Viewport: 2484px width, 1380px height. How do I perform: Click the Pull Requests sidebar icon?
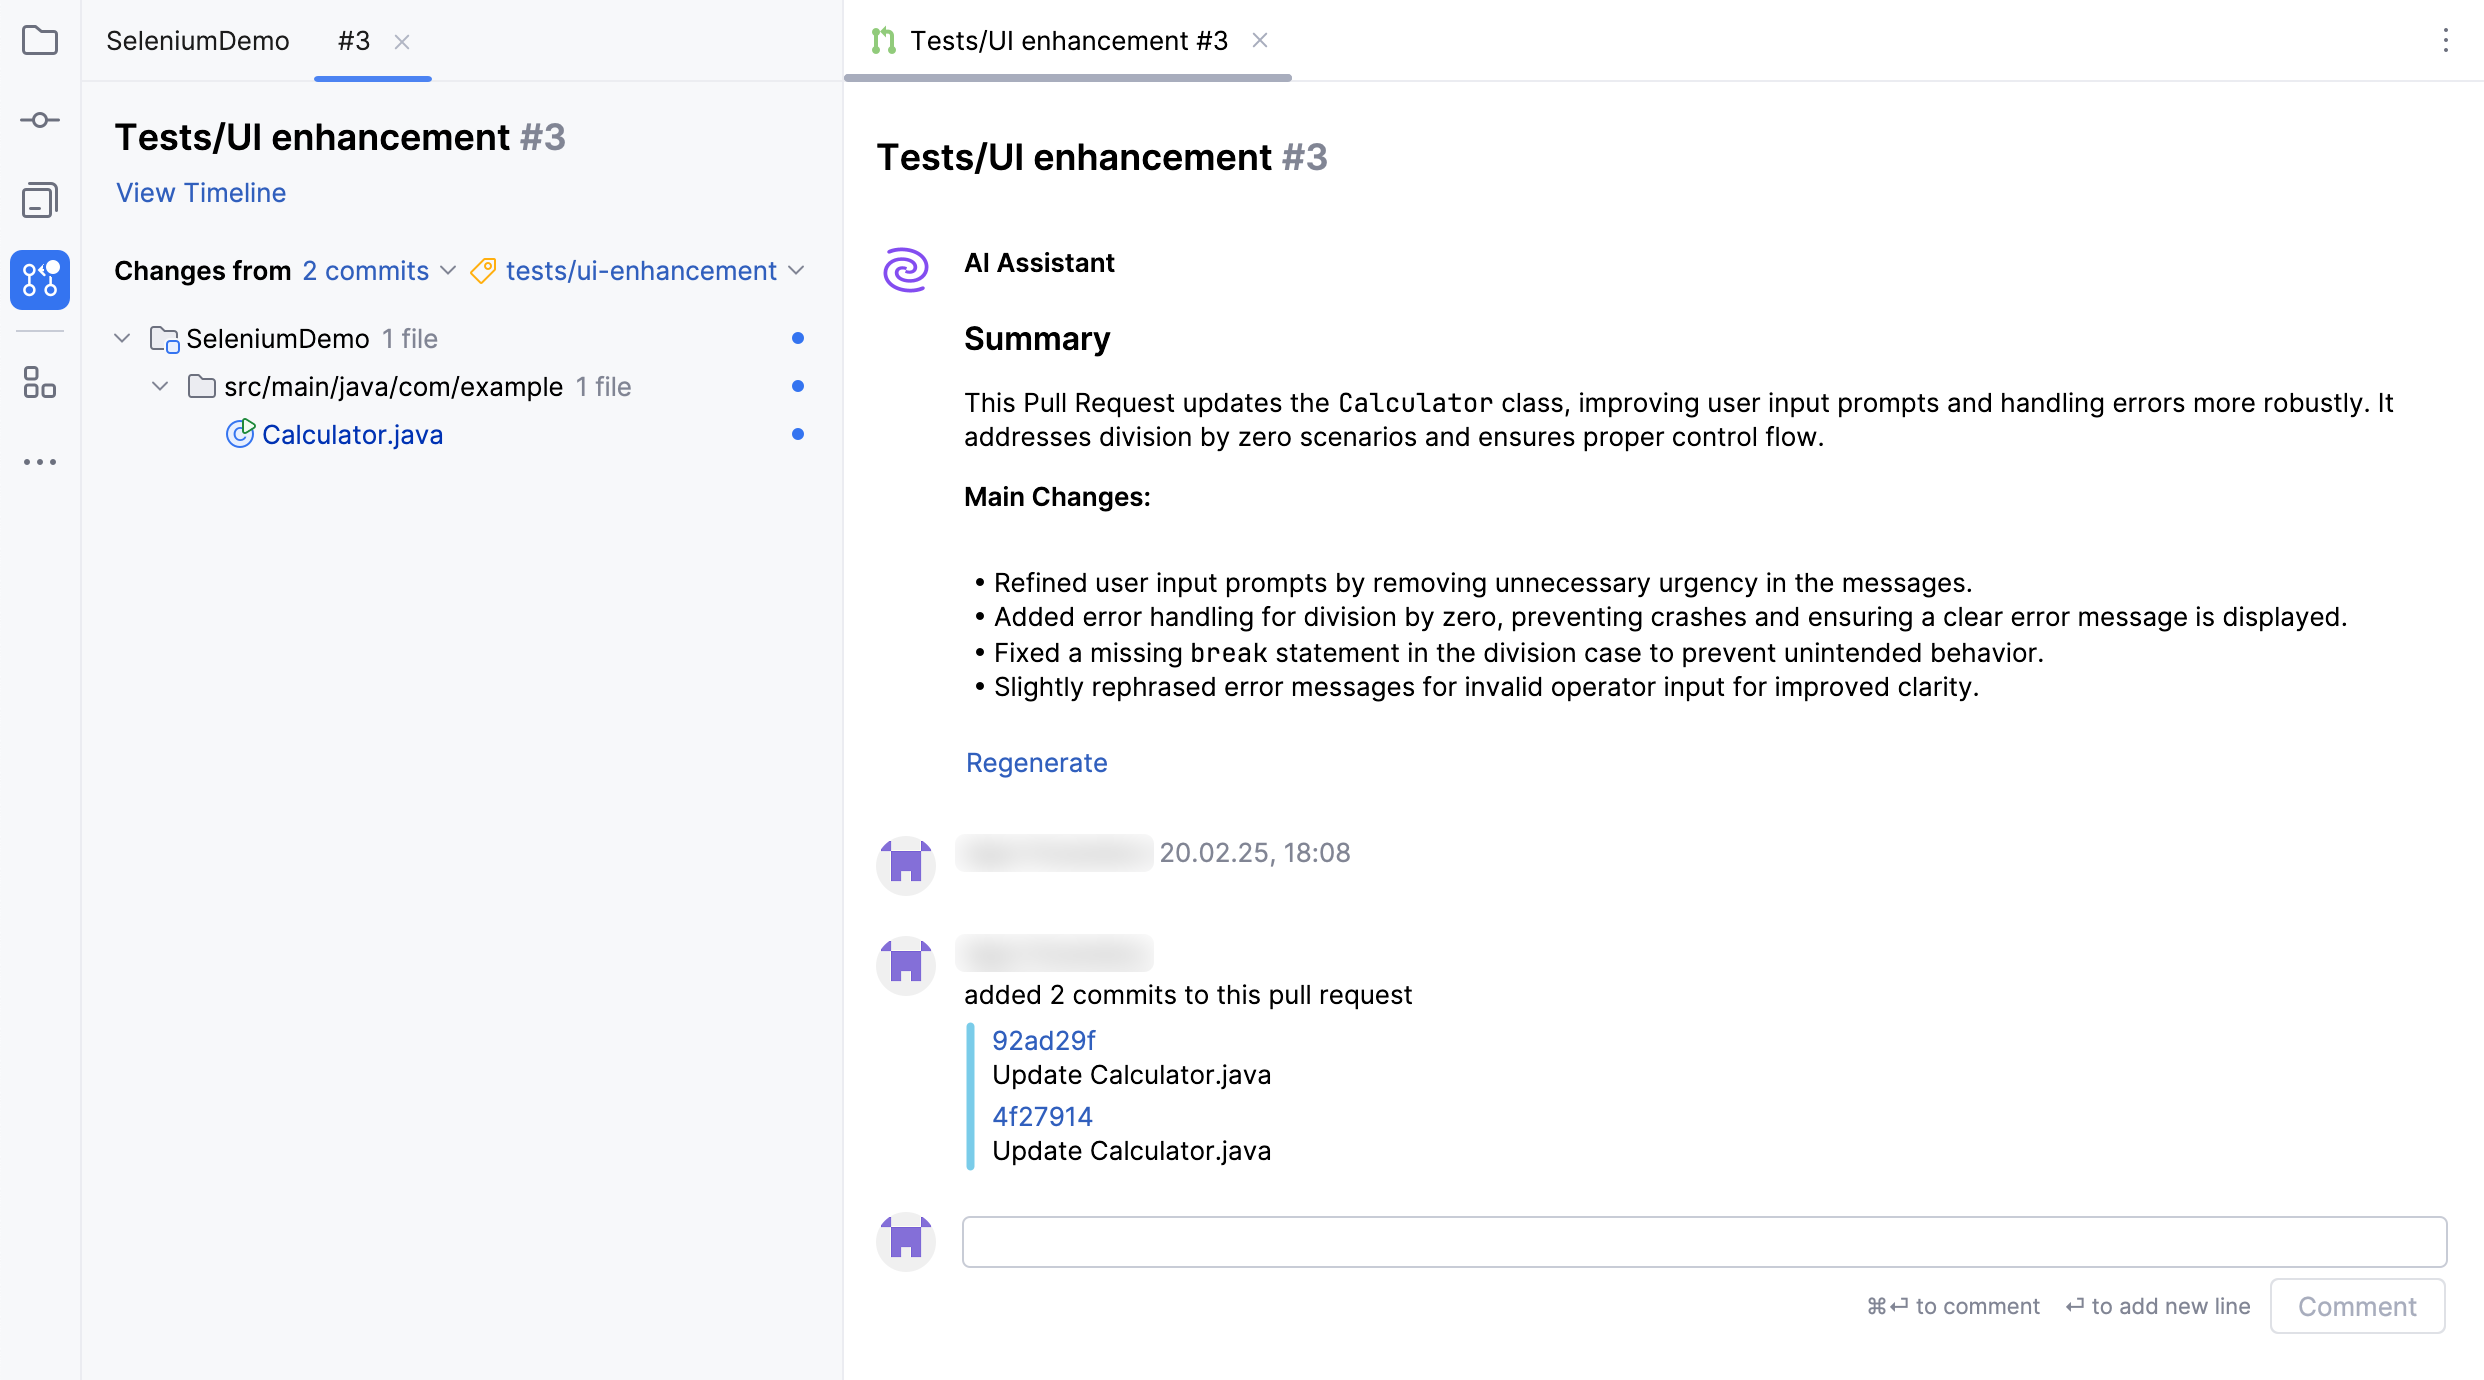[x=40, y=280]
